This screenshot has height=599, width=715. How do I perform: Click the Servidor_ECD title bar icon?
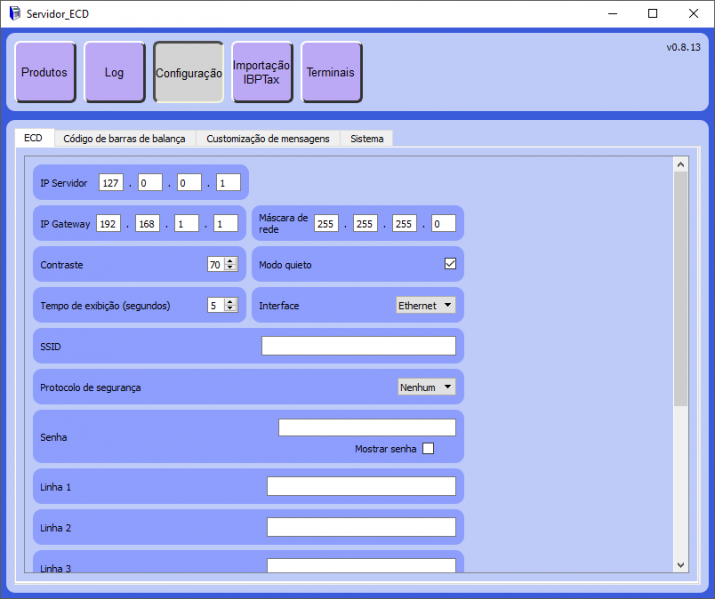(15, 13)
